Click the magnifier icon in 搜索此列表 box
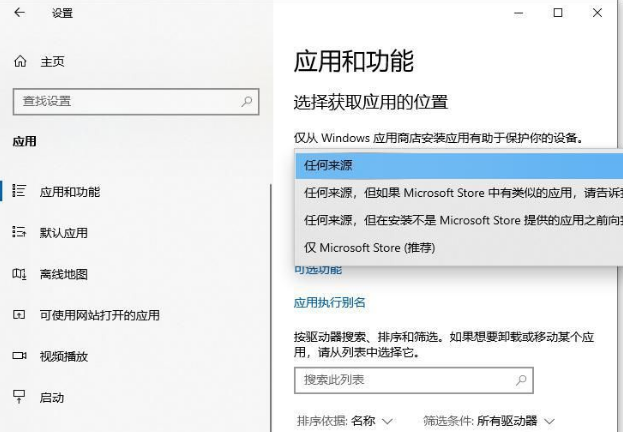 (521, 380)
